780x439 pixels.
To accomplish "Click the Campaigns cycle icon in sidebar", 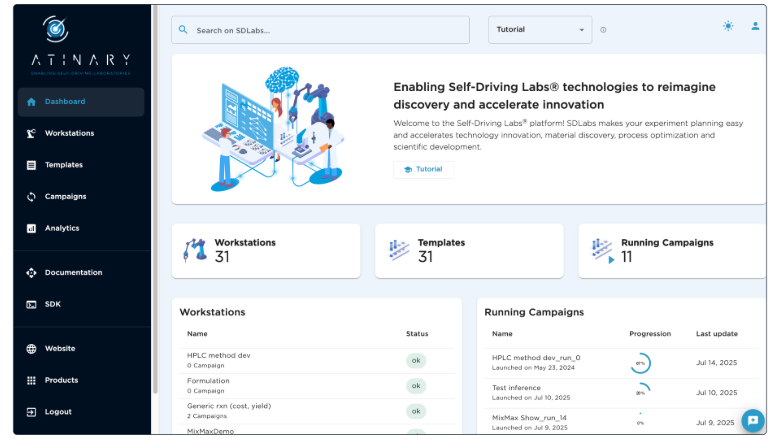I will [31, 197].
